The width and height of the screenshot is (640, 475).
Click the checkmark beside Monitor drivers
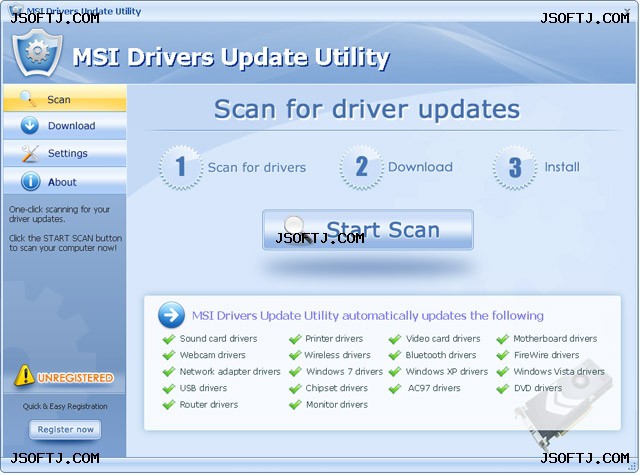[295, 405]
